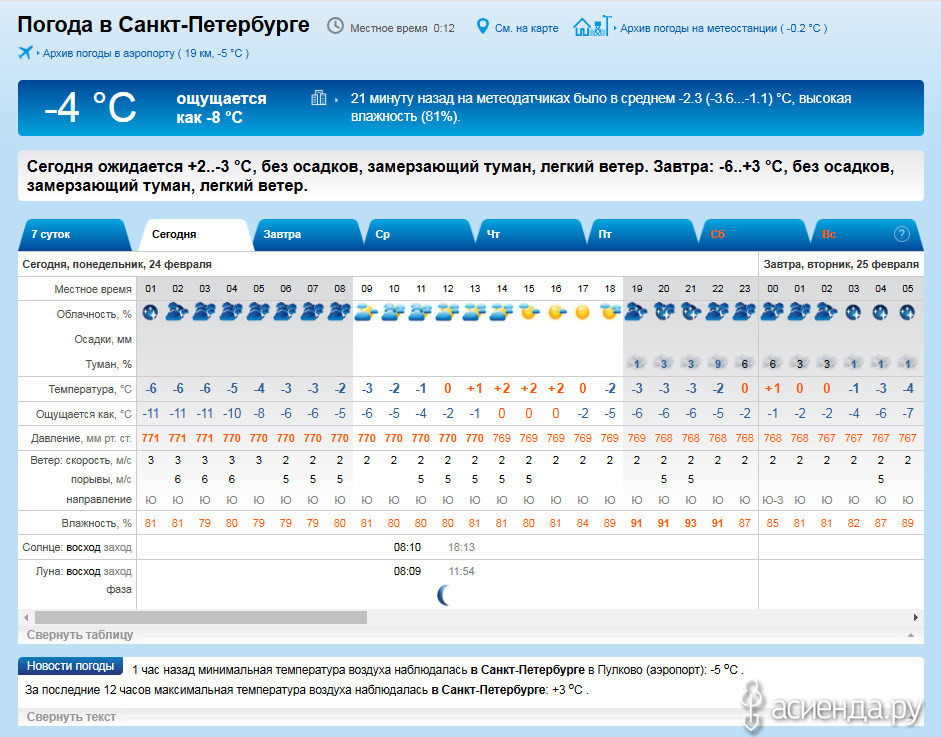Click the moon phase crescent icon
Image resolution: width=941 pixels, height=737 pixels.
(x=443, y=595)
